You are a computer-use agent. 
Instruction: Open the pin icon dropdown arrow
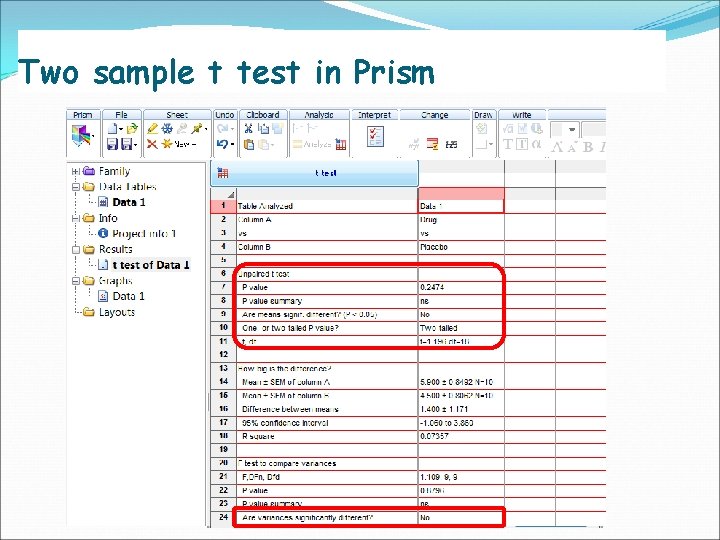(206, 129)
